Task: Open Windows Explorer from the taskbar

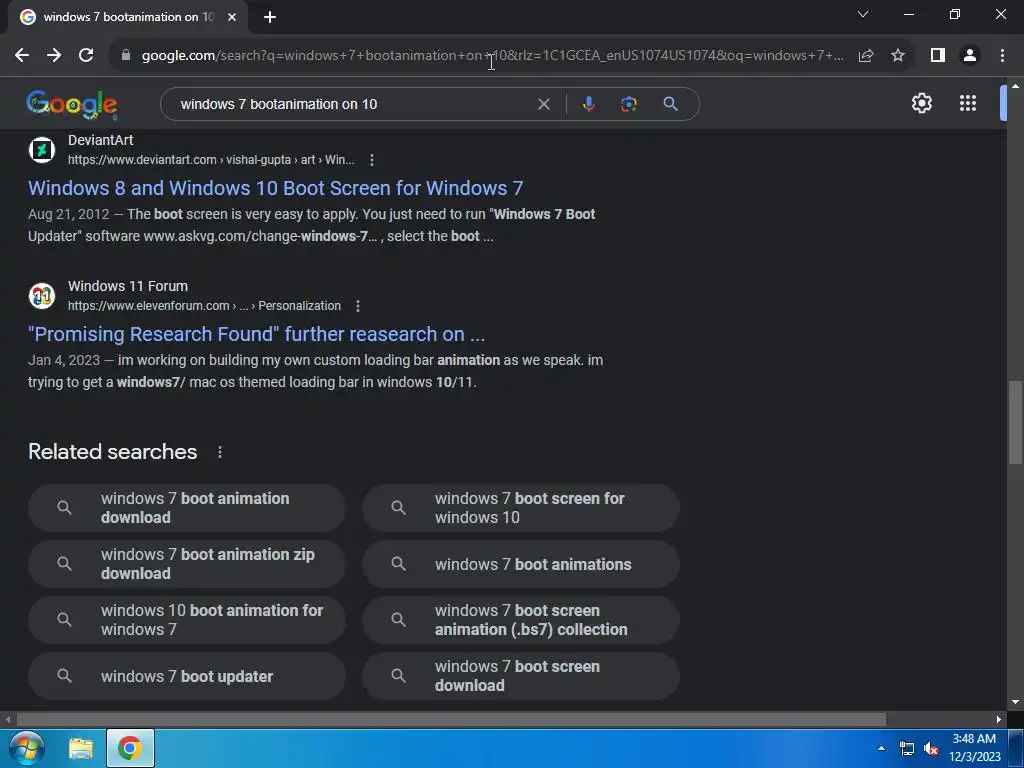Action: click(81, 748)
